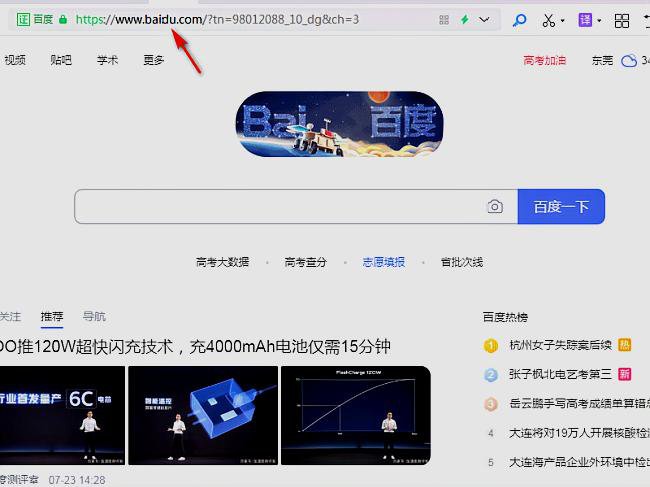
Task: Open the screenshot tool dropdown arrow
Action: 562,20
